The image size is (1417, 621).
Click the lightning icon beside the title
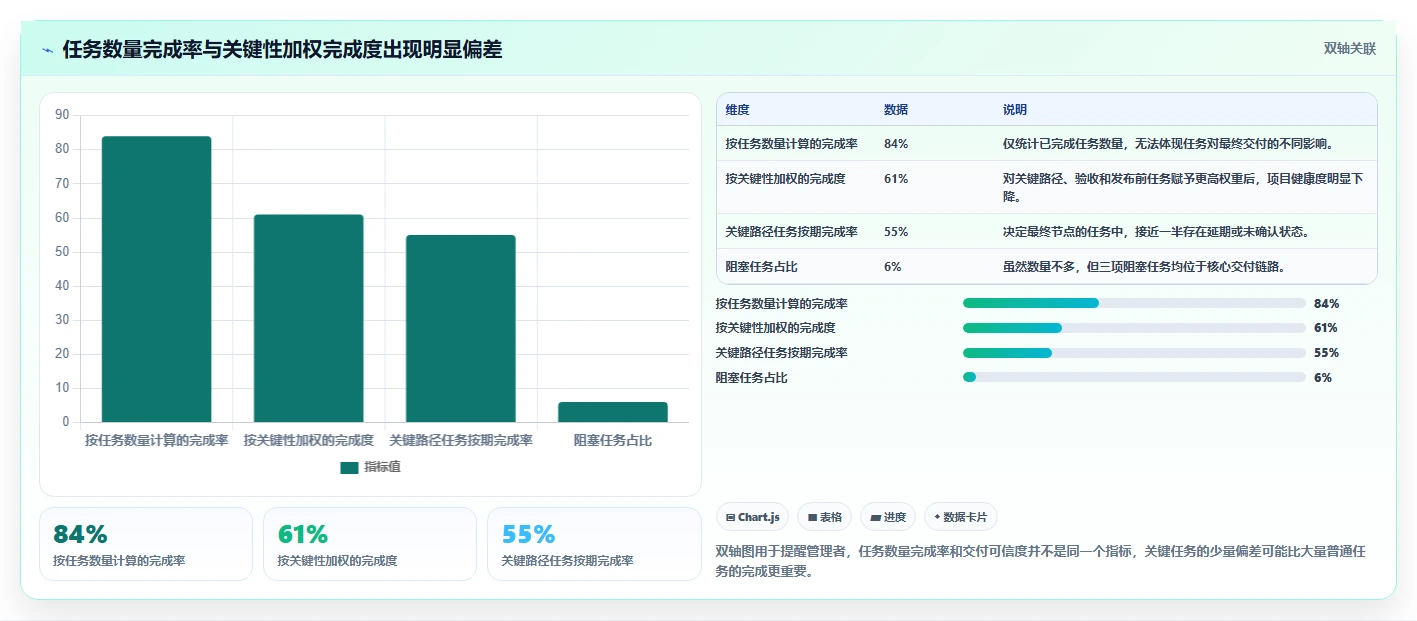48,50
